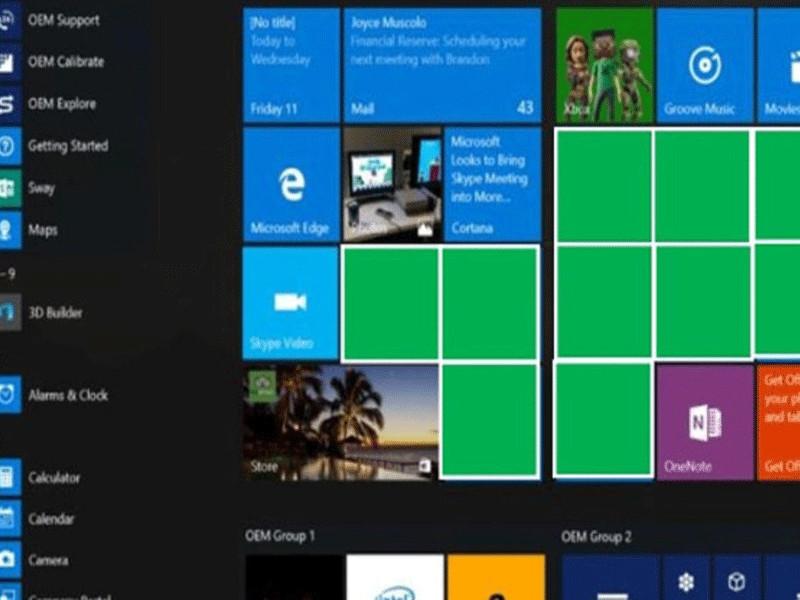
Task: Open the Getting Started app
Action: pyautogui.click(x=54, y=146)
